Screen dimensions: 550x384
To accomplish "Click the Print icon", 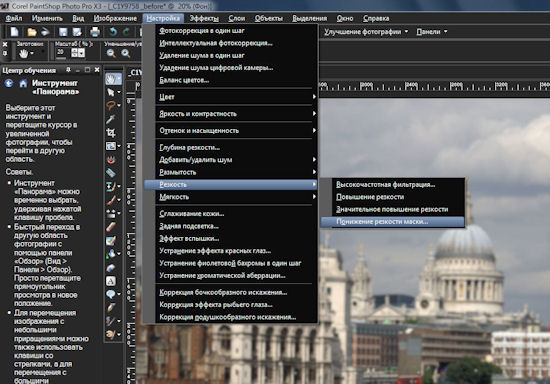I will click(x=95, y=32).
